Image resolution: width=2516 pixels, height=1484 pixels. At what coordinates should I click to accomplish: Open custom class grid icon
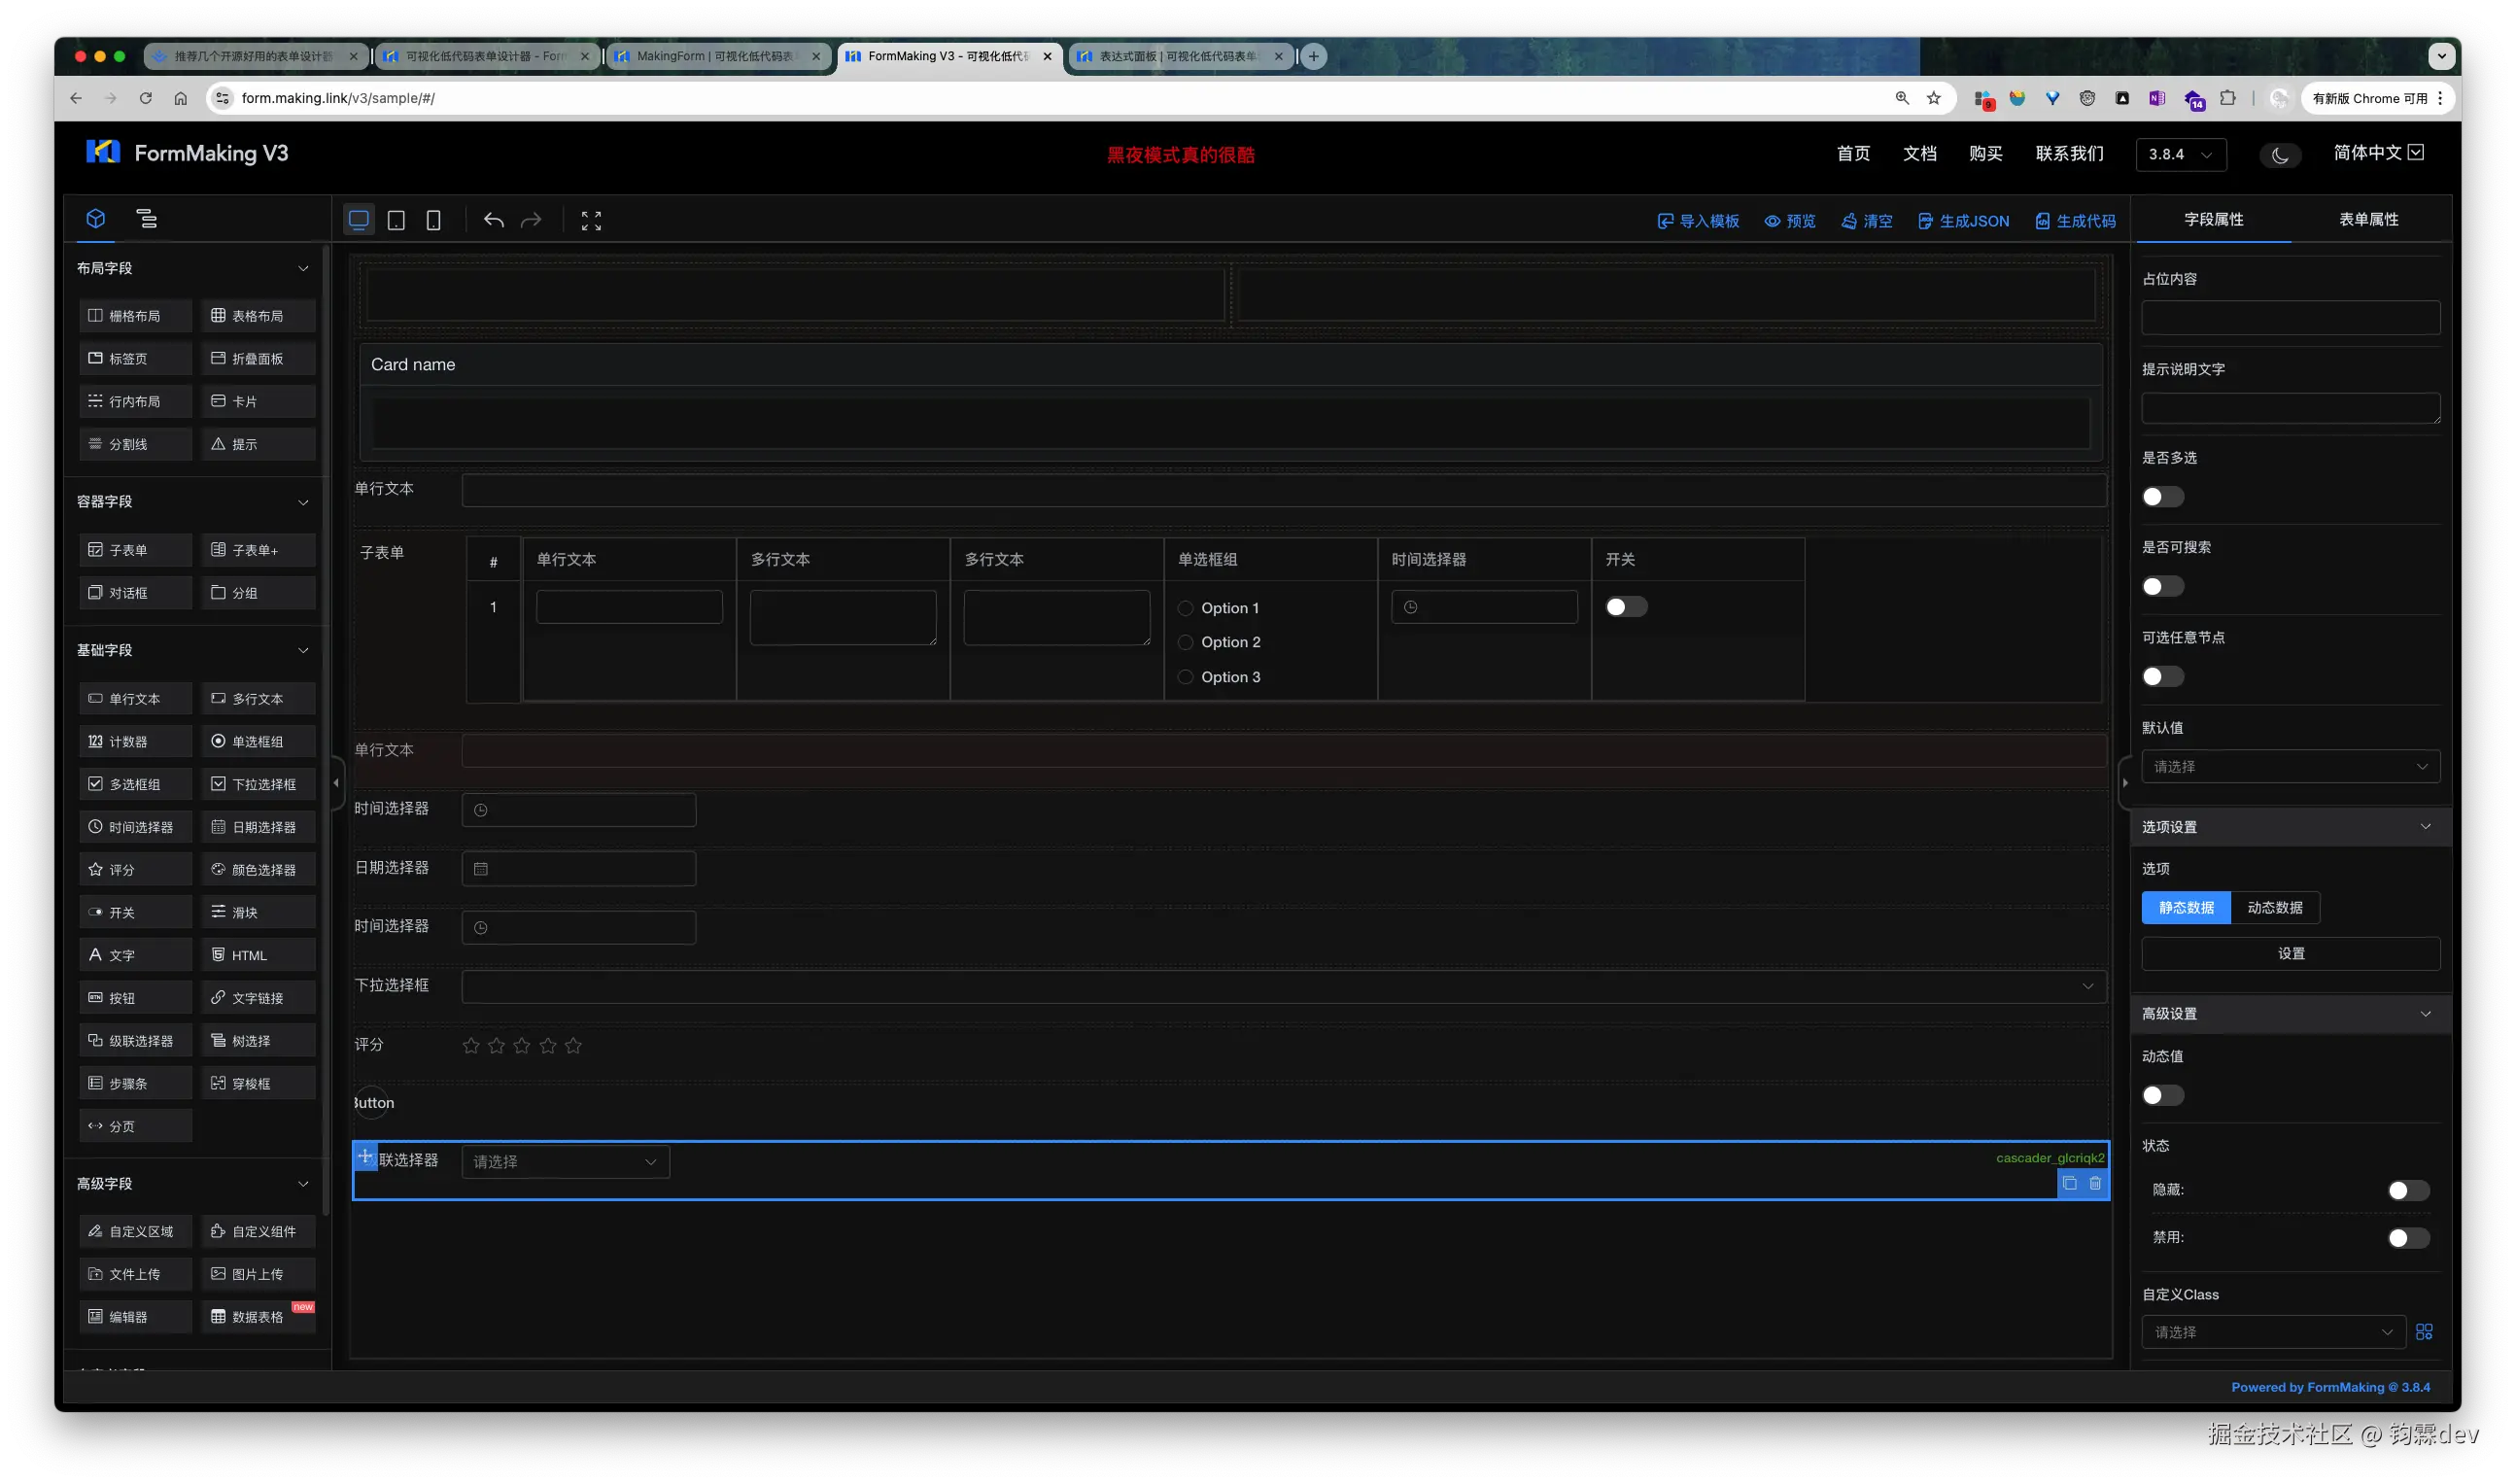pyautogui.click(x=2424, y=1332)
